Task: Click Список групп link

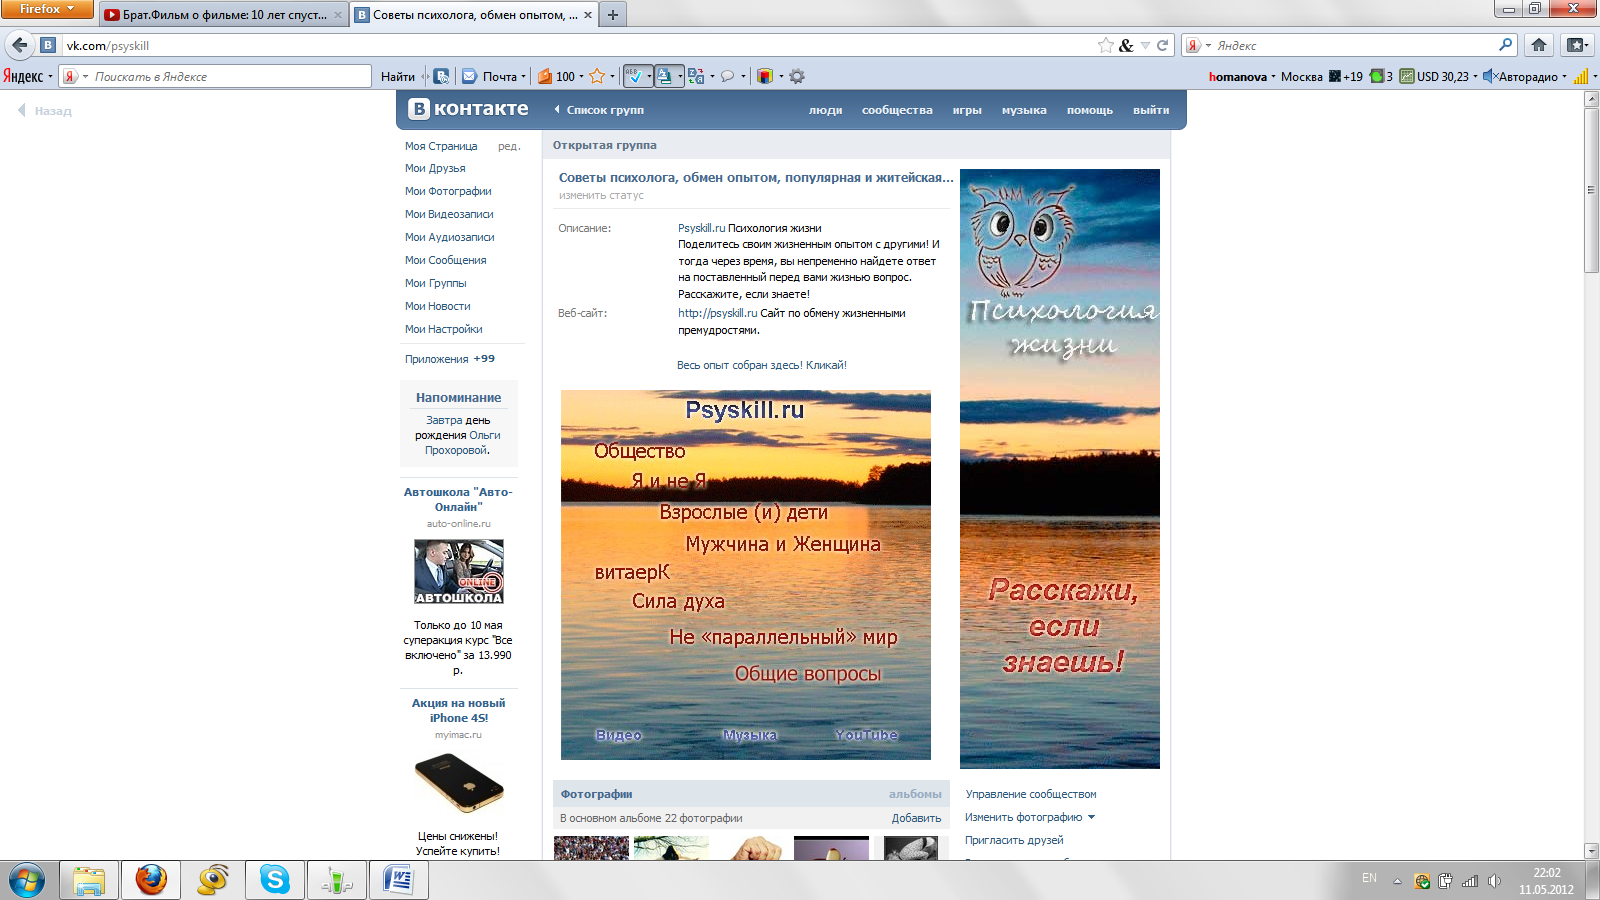Action: click(x=605, y=110)
